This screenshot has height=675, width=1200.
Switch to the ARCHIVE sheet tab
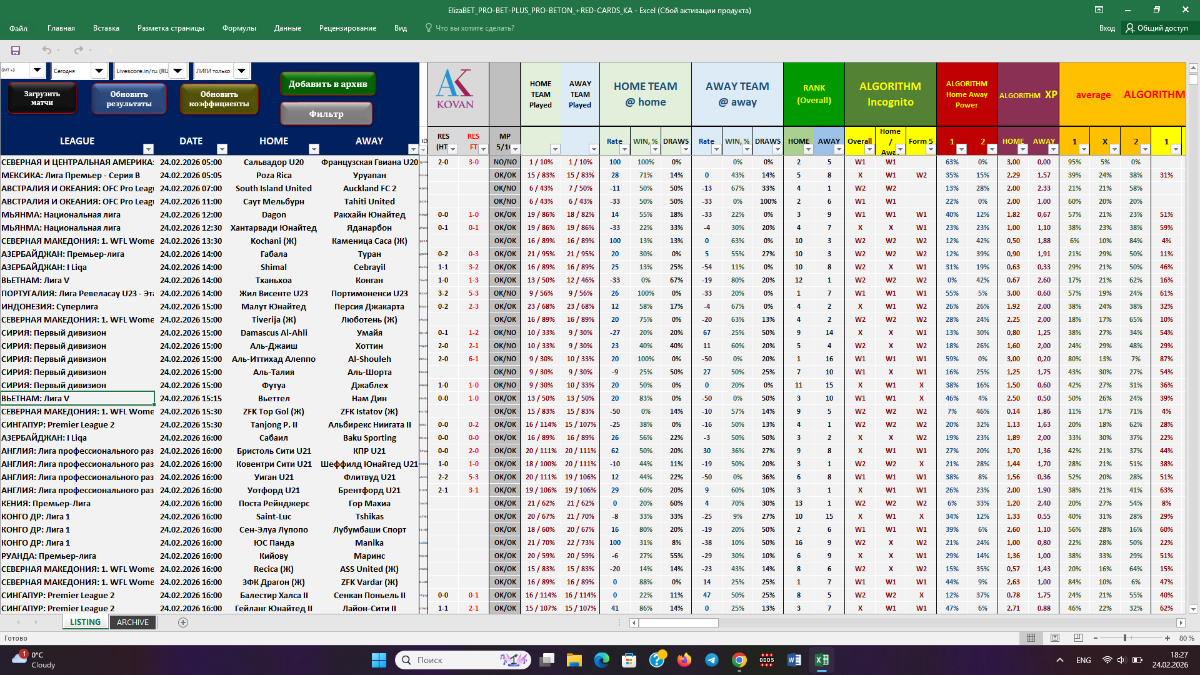[132, 622]
